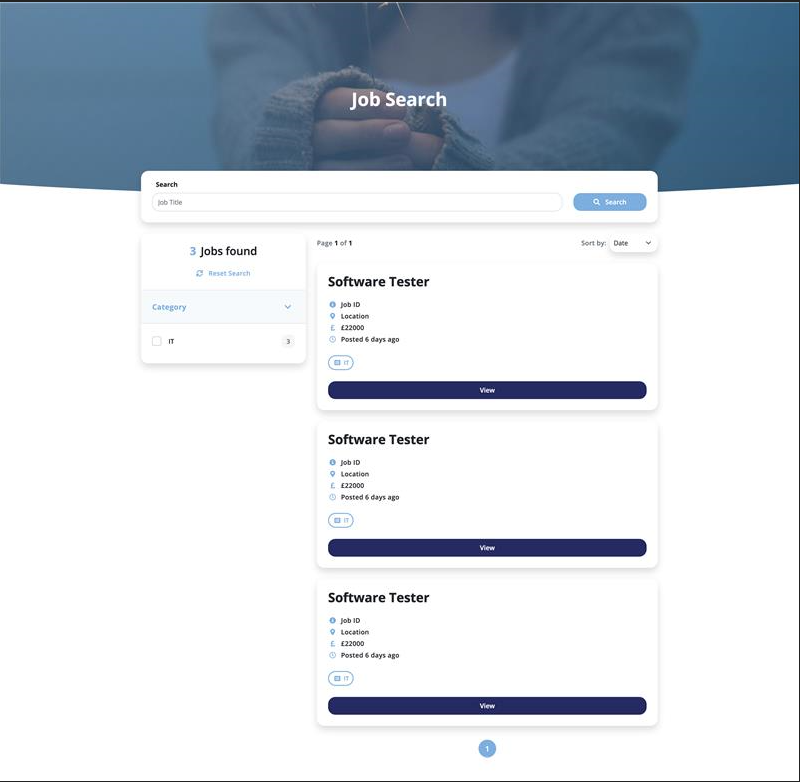Click View on the third Software Tester job
Image resolution: width=800 pixels, height=782 pixels.
(487, 705)
